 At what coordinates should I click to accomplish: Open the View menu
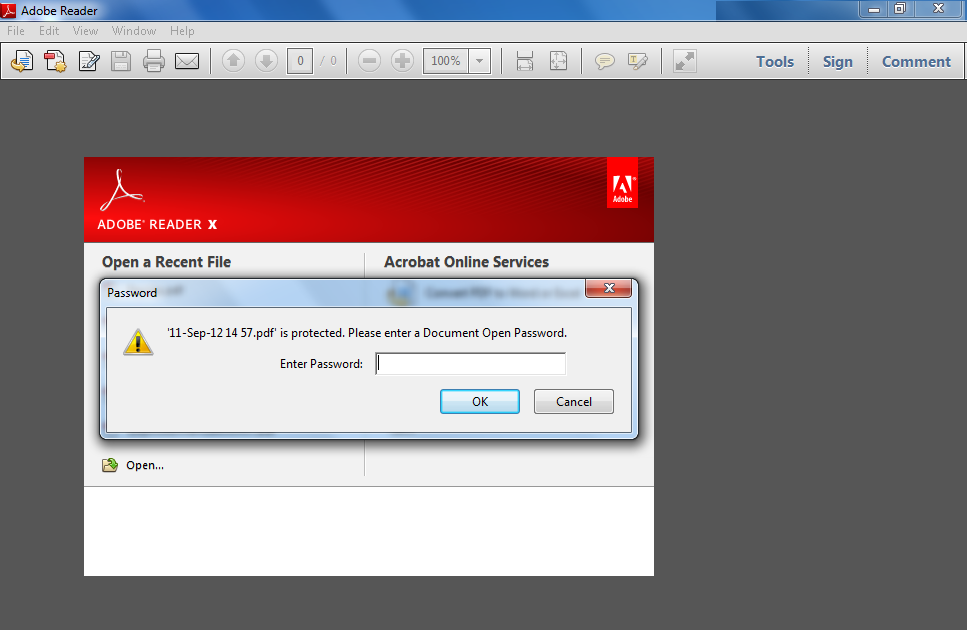coord(85,31)
